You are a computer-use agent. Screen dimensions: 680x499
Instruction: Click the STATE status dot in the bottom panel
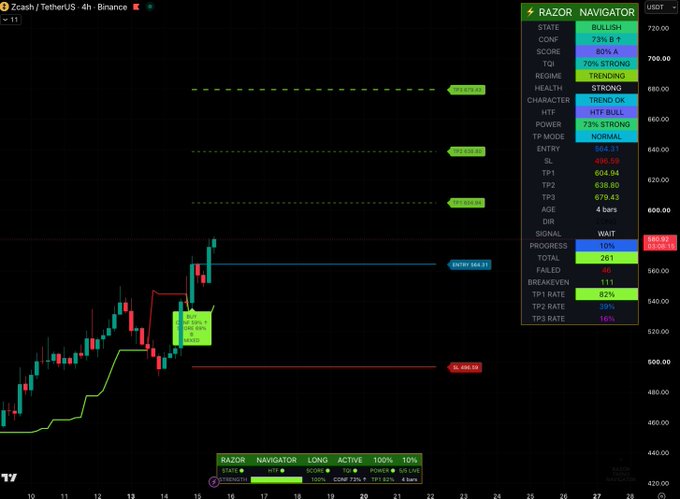click(242, 470)
